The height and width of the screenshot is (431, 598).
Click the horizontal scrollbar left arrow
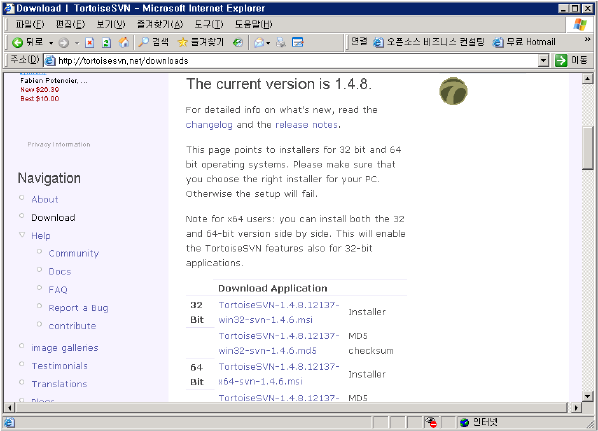point(9,408)
